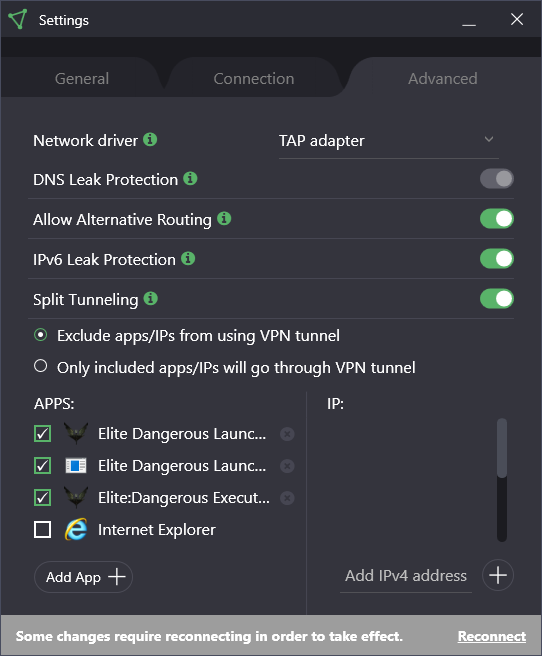
Task: Click the Split Tunneling info icon
Action: [x=151, y=299]
